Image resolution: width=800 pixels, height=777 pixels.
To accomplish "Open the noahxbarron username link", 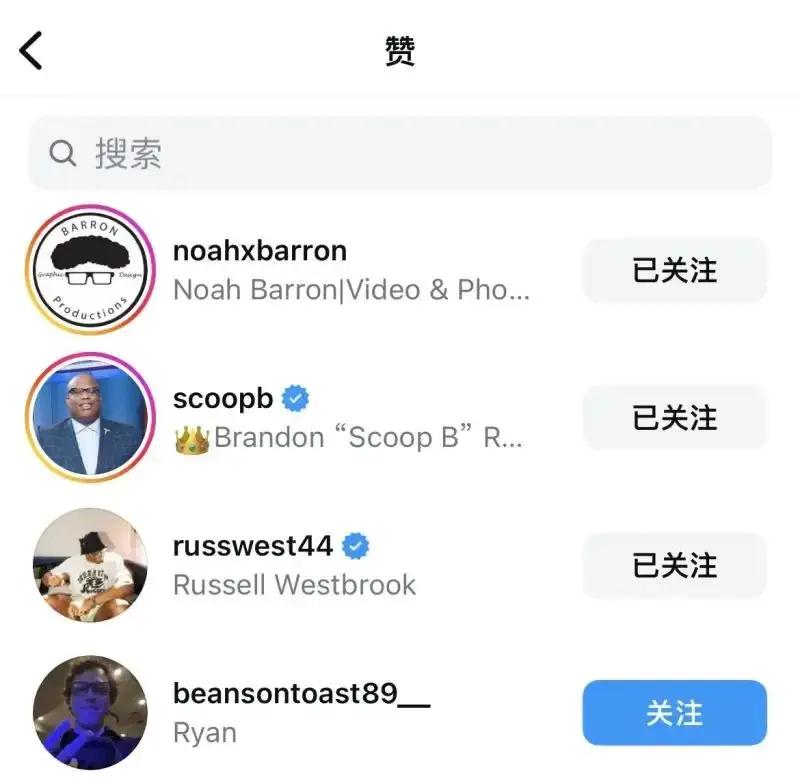I will click(260, 250).
